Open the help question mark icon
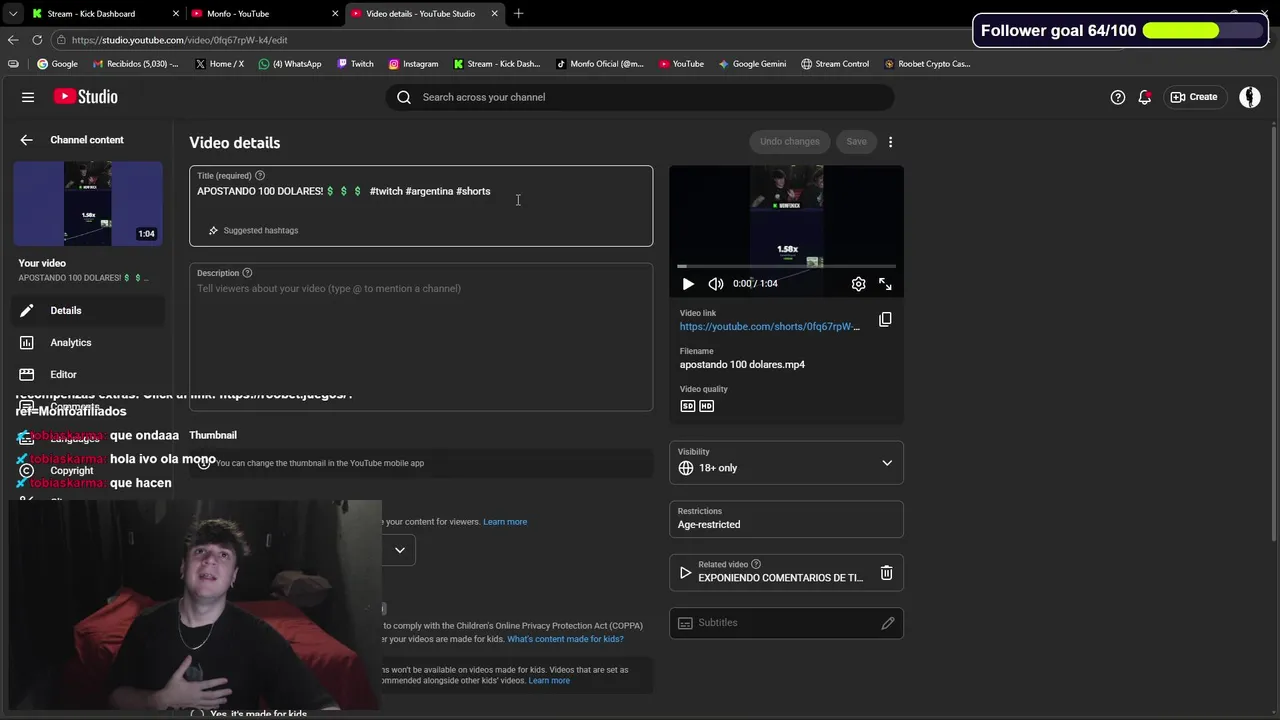Screen dimensions: 1280x720 [x=1118, y=97]
